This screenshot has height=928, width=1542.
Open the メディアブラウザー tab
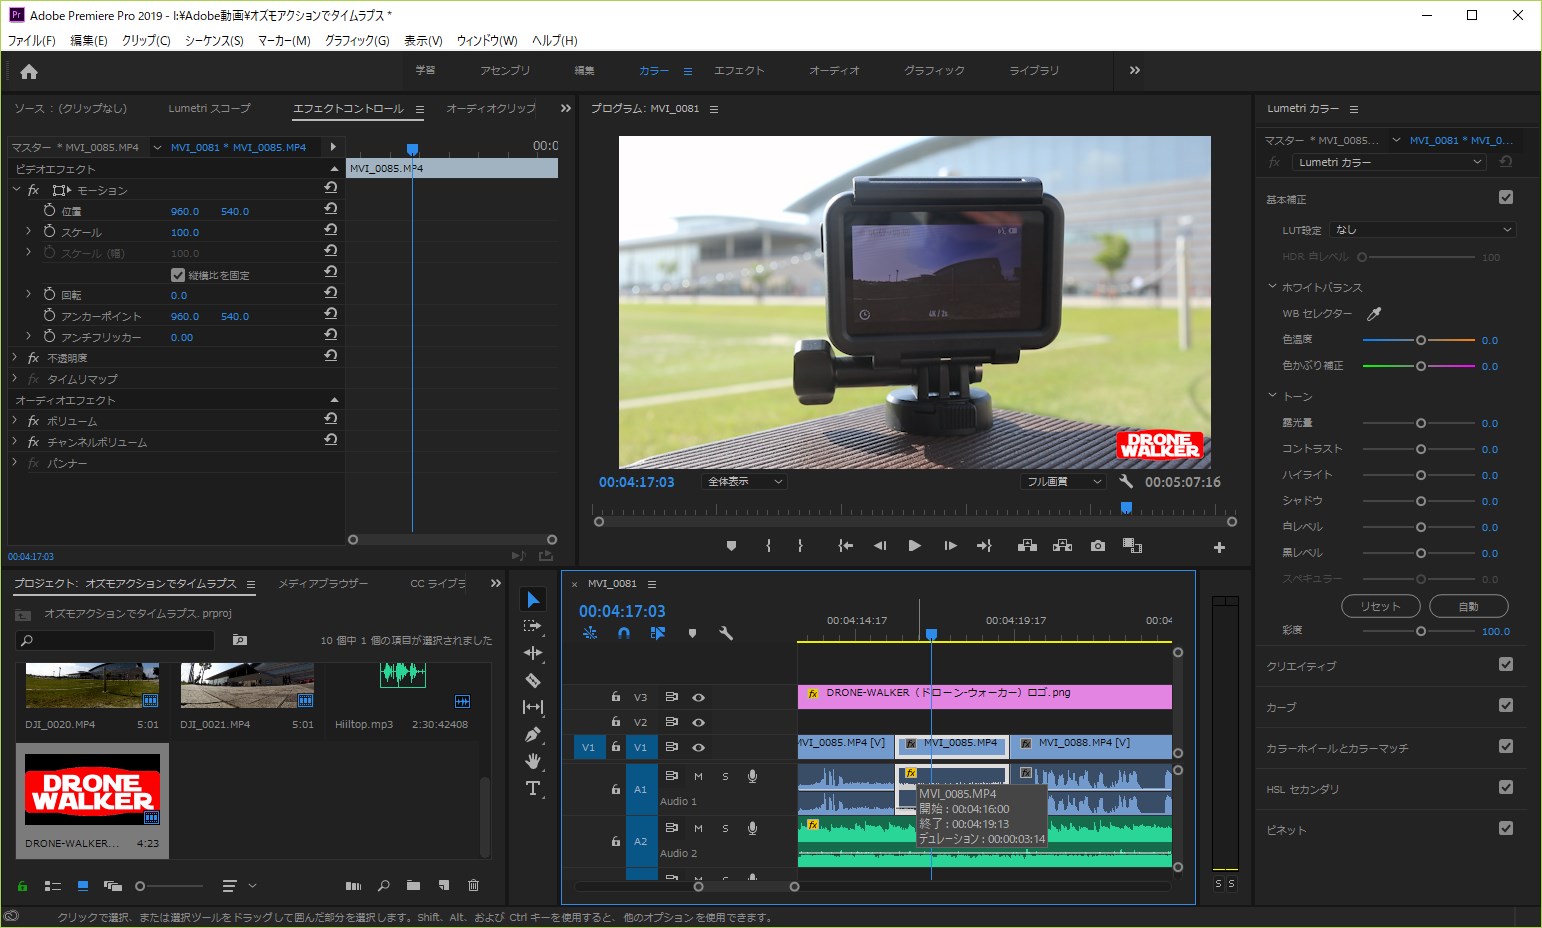point(323,583)
